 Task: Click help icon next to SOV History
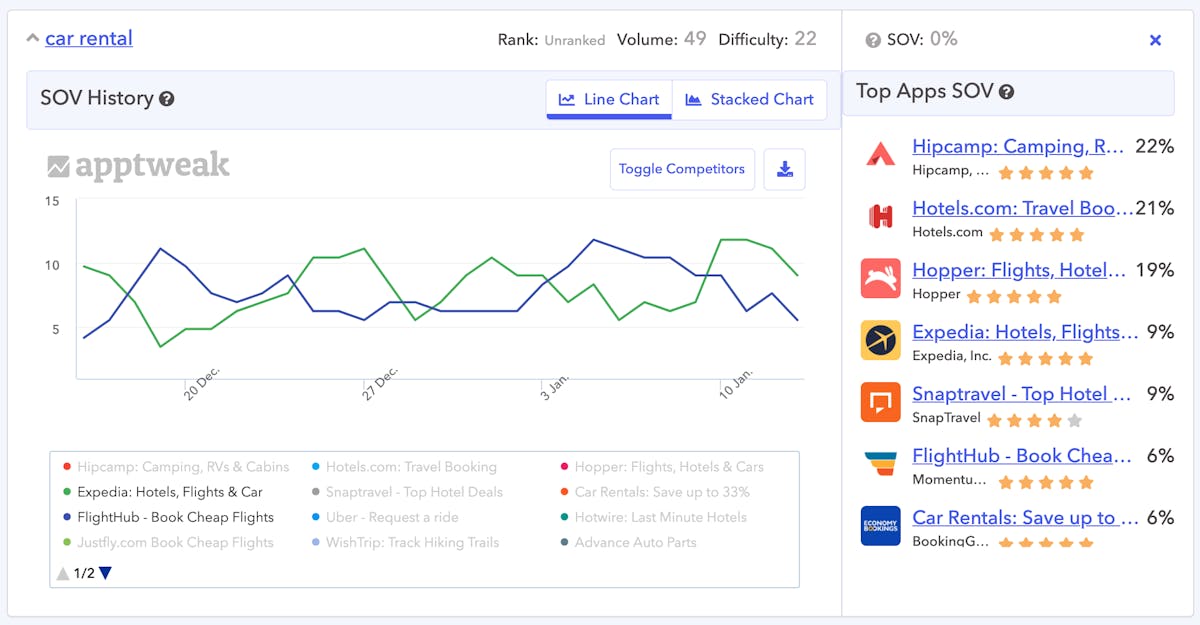[167, 99]
